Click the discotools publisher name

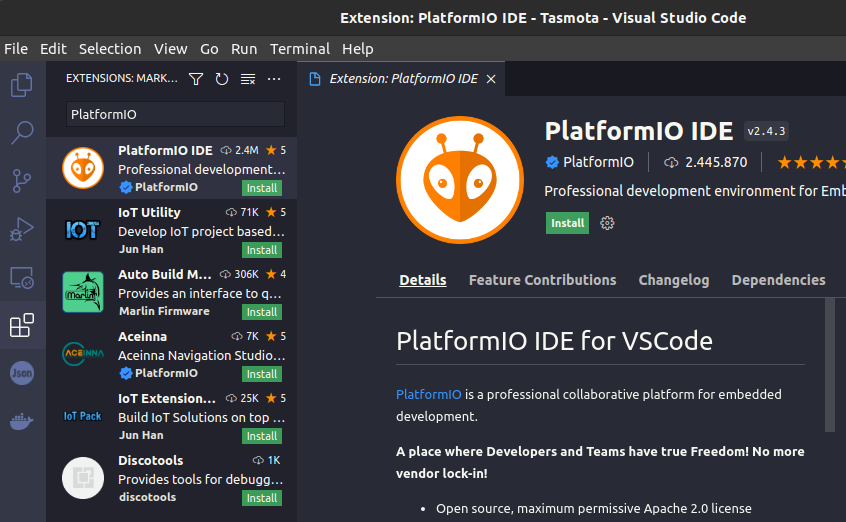tap(147, 498)
